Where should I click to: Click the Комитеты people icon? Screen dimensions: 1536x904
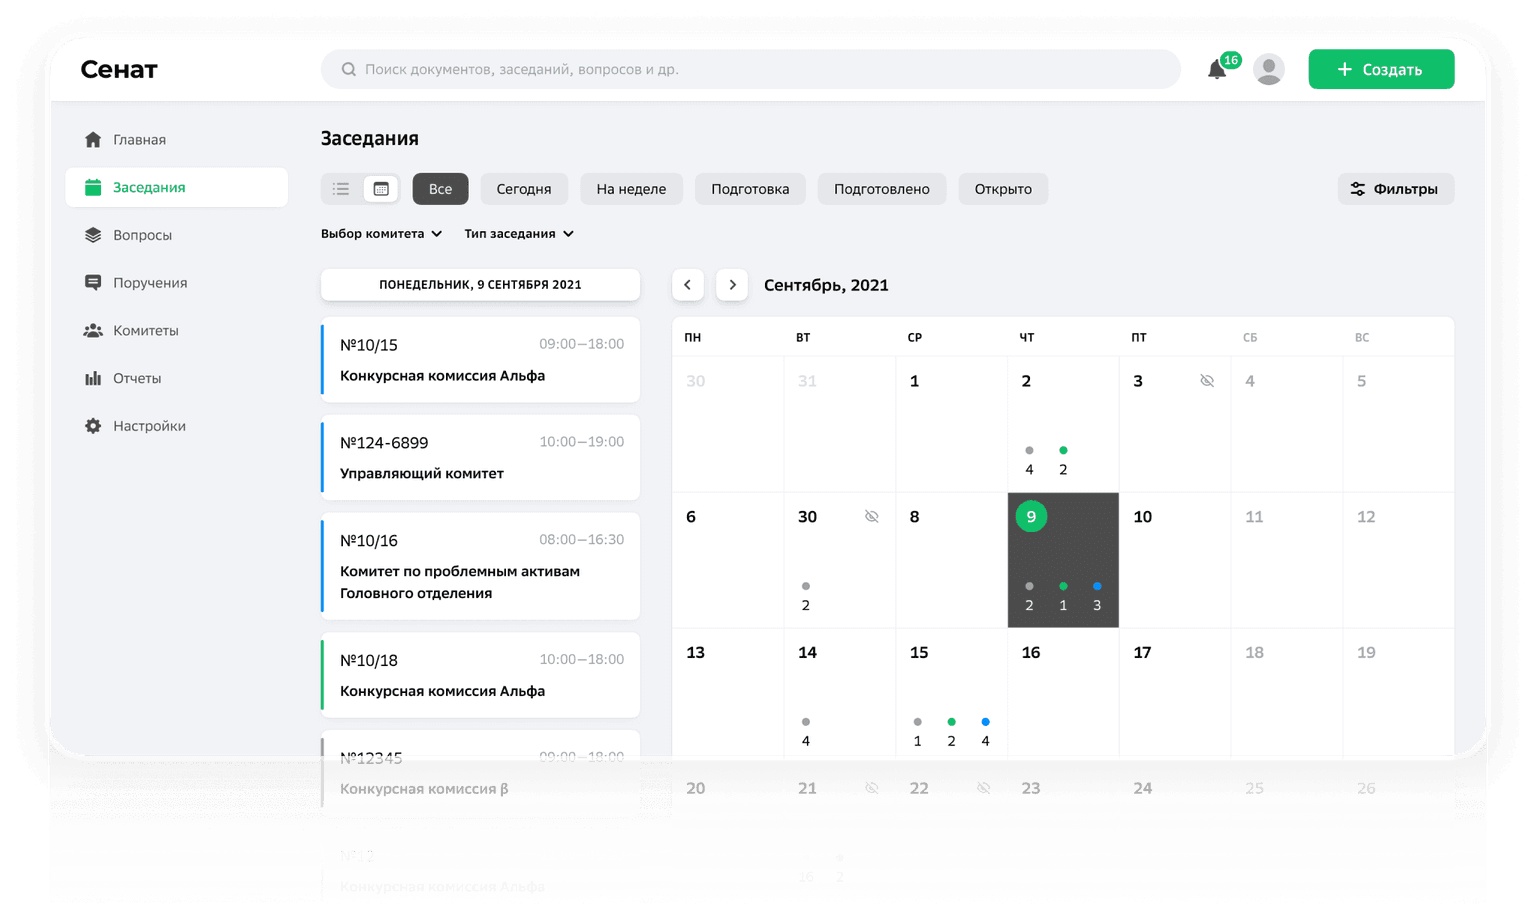[93, 330]
